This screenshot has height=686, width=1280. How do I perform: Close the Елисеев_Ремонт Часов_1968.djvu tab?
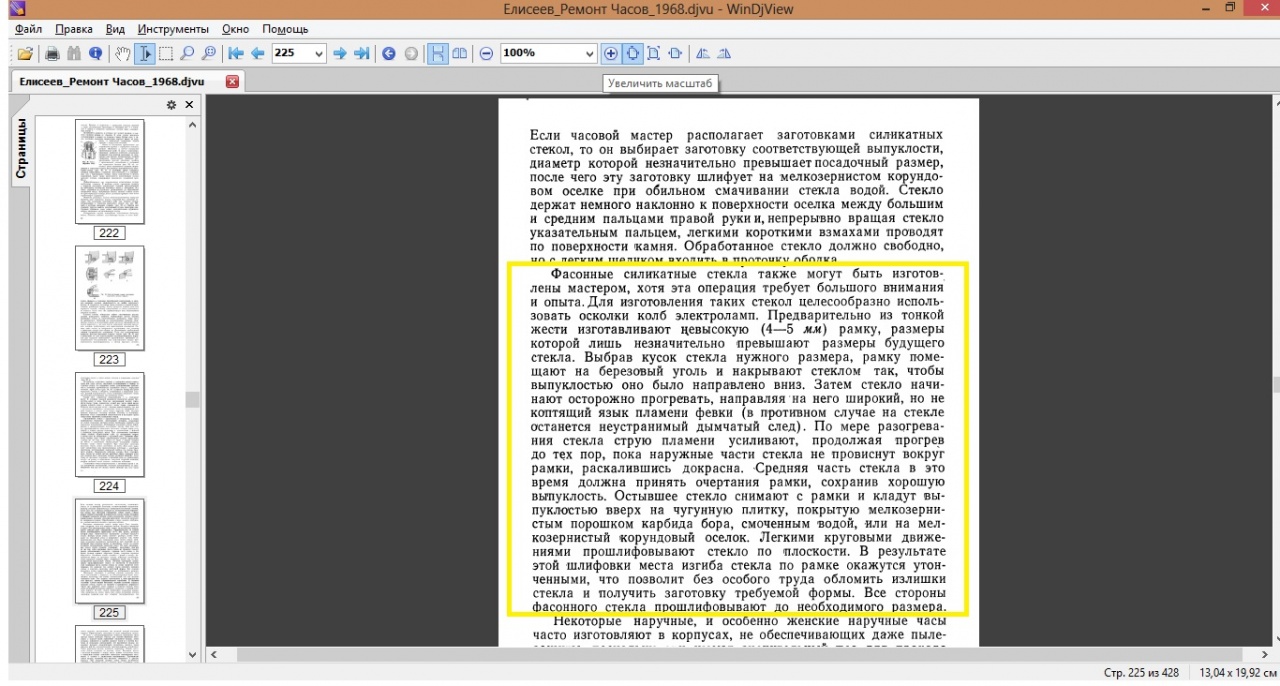pos(232,81)
